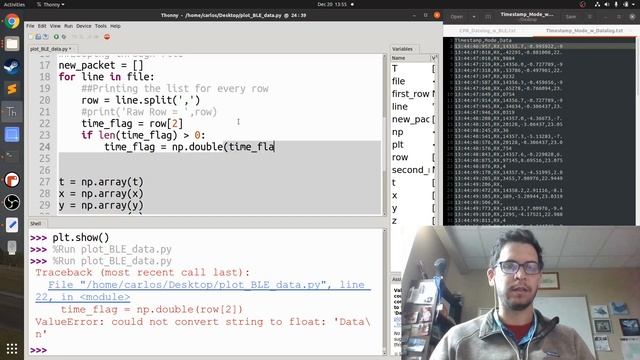This screenshot has height=360, width=640.
Task: Start debugging with the bug icon
Action: click(64, 37)
